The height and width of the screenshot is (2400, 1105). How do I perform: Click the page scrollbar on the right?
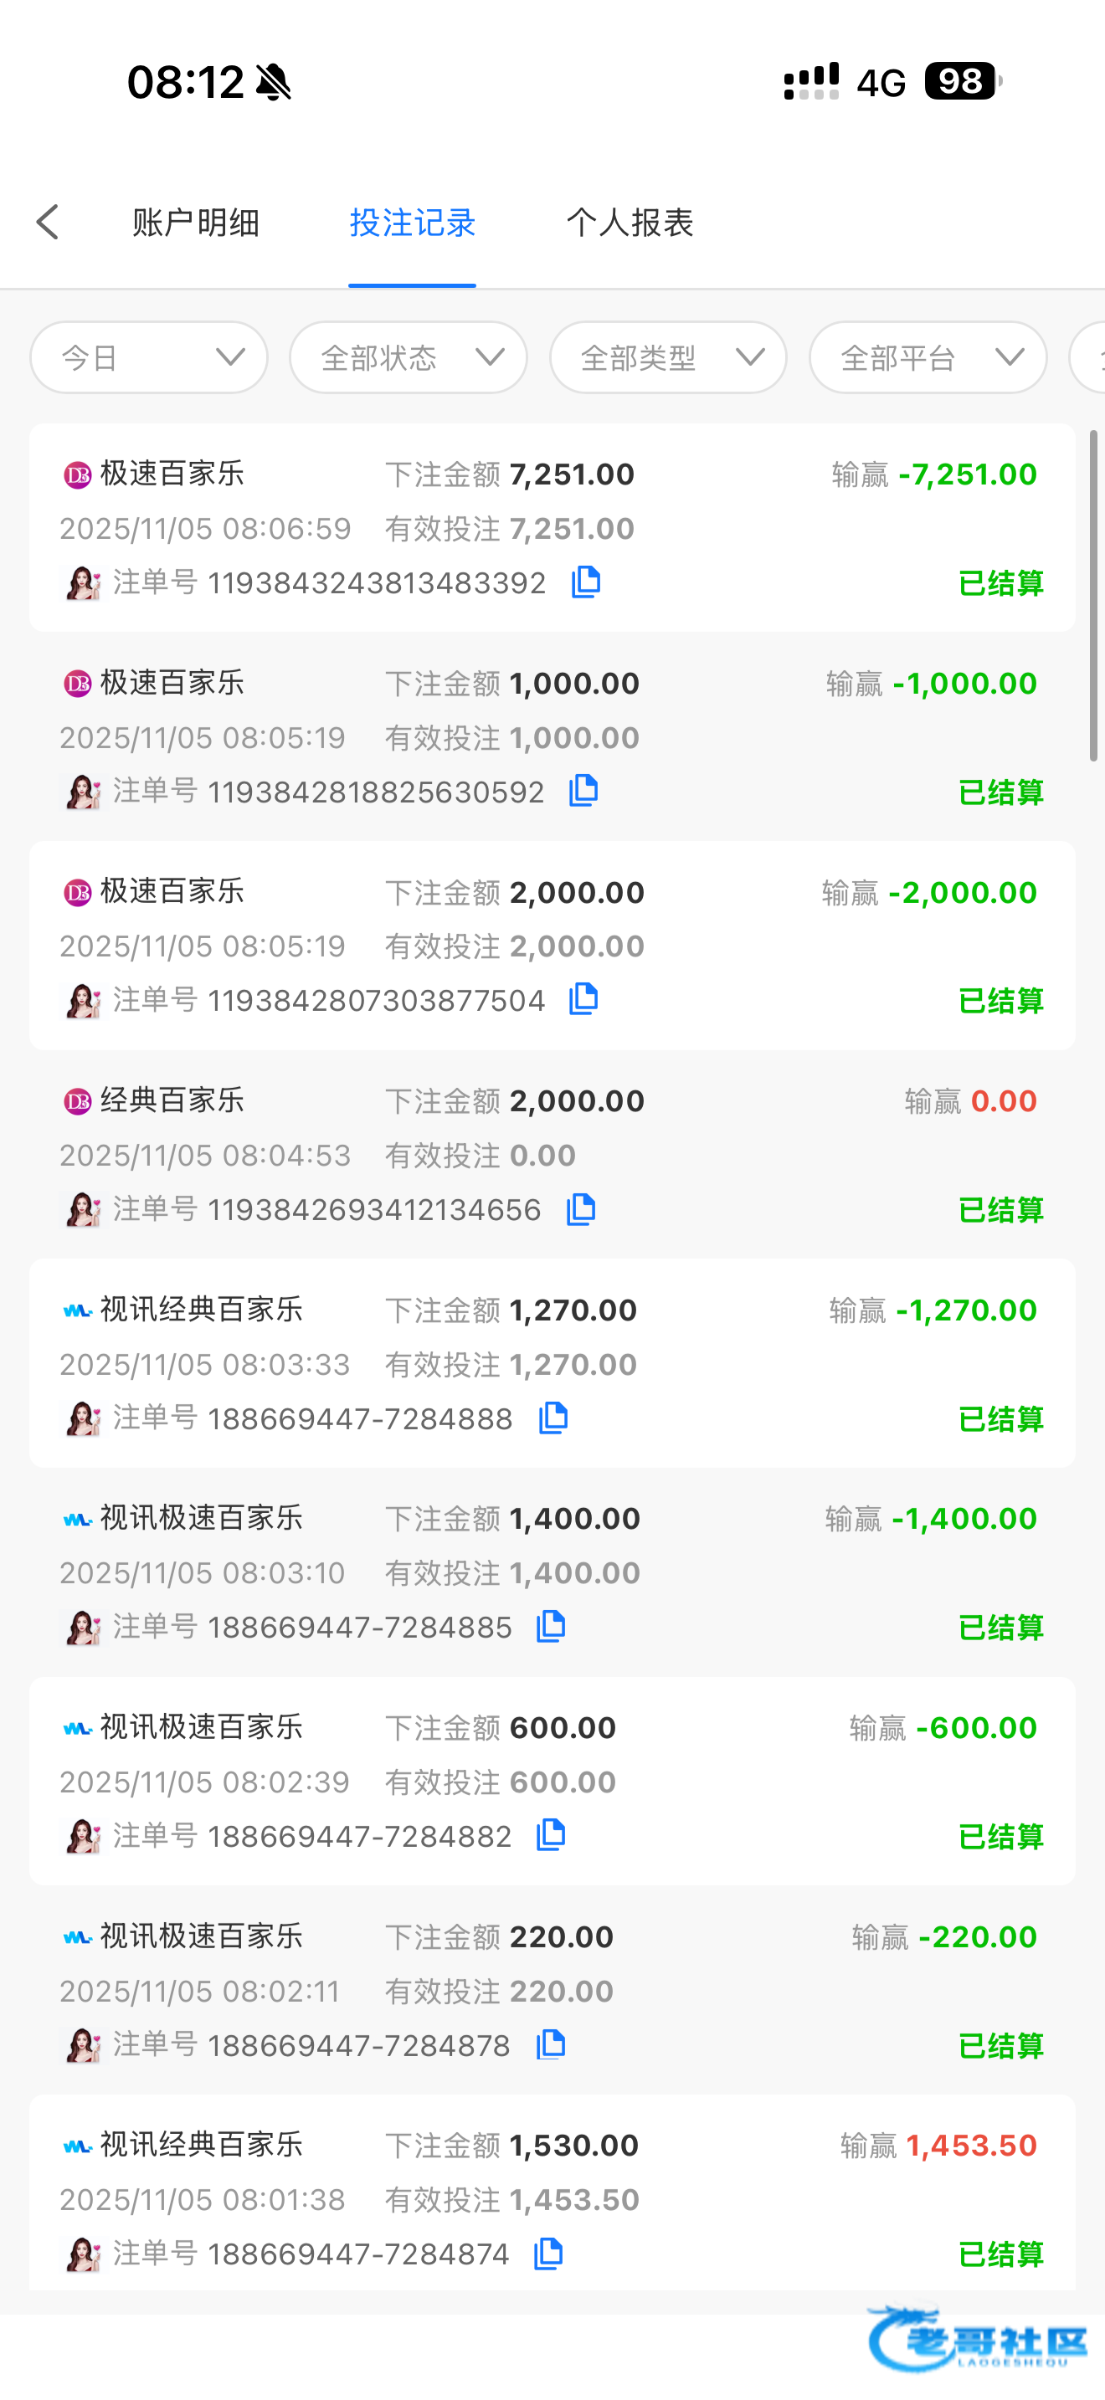1093,596
